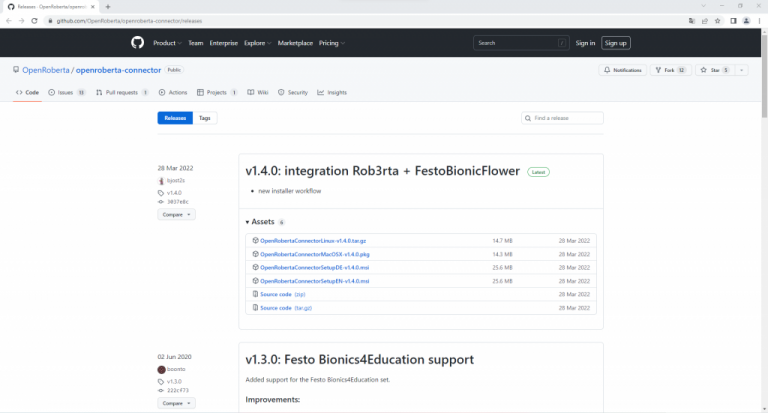Click the browser reload icon
The image size is (768, 413).
[x=36, y=20]
